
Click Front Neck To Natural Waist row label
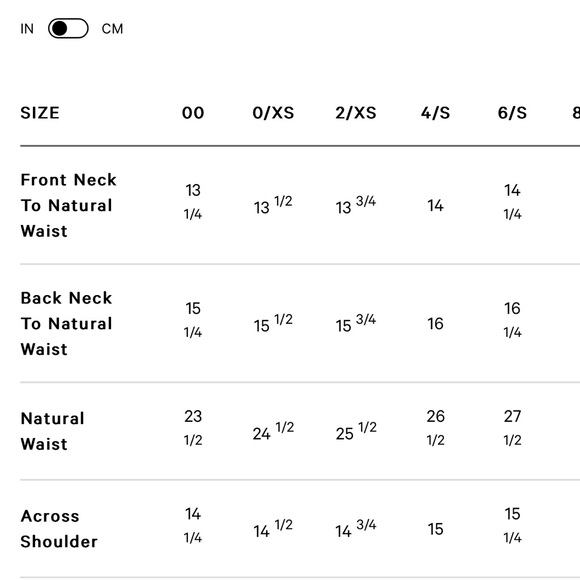click(68, 205)
